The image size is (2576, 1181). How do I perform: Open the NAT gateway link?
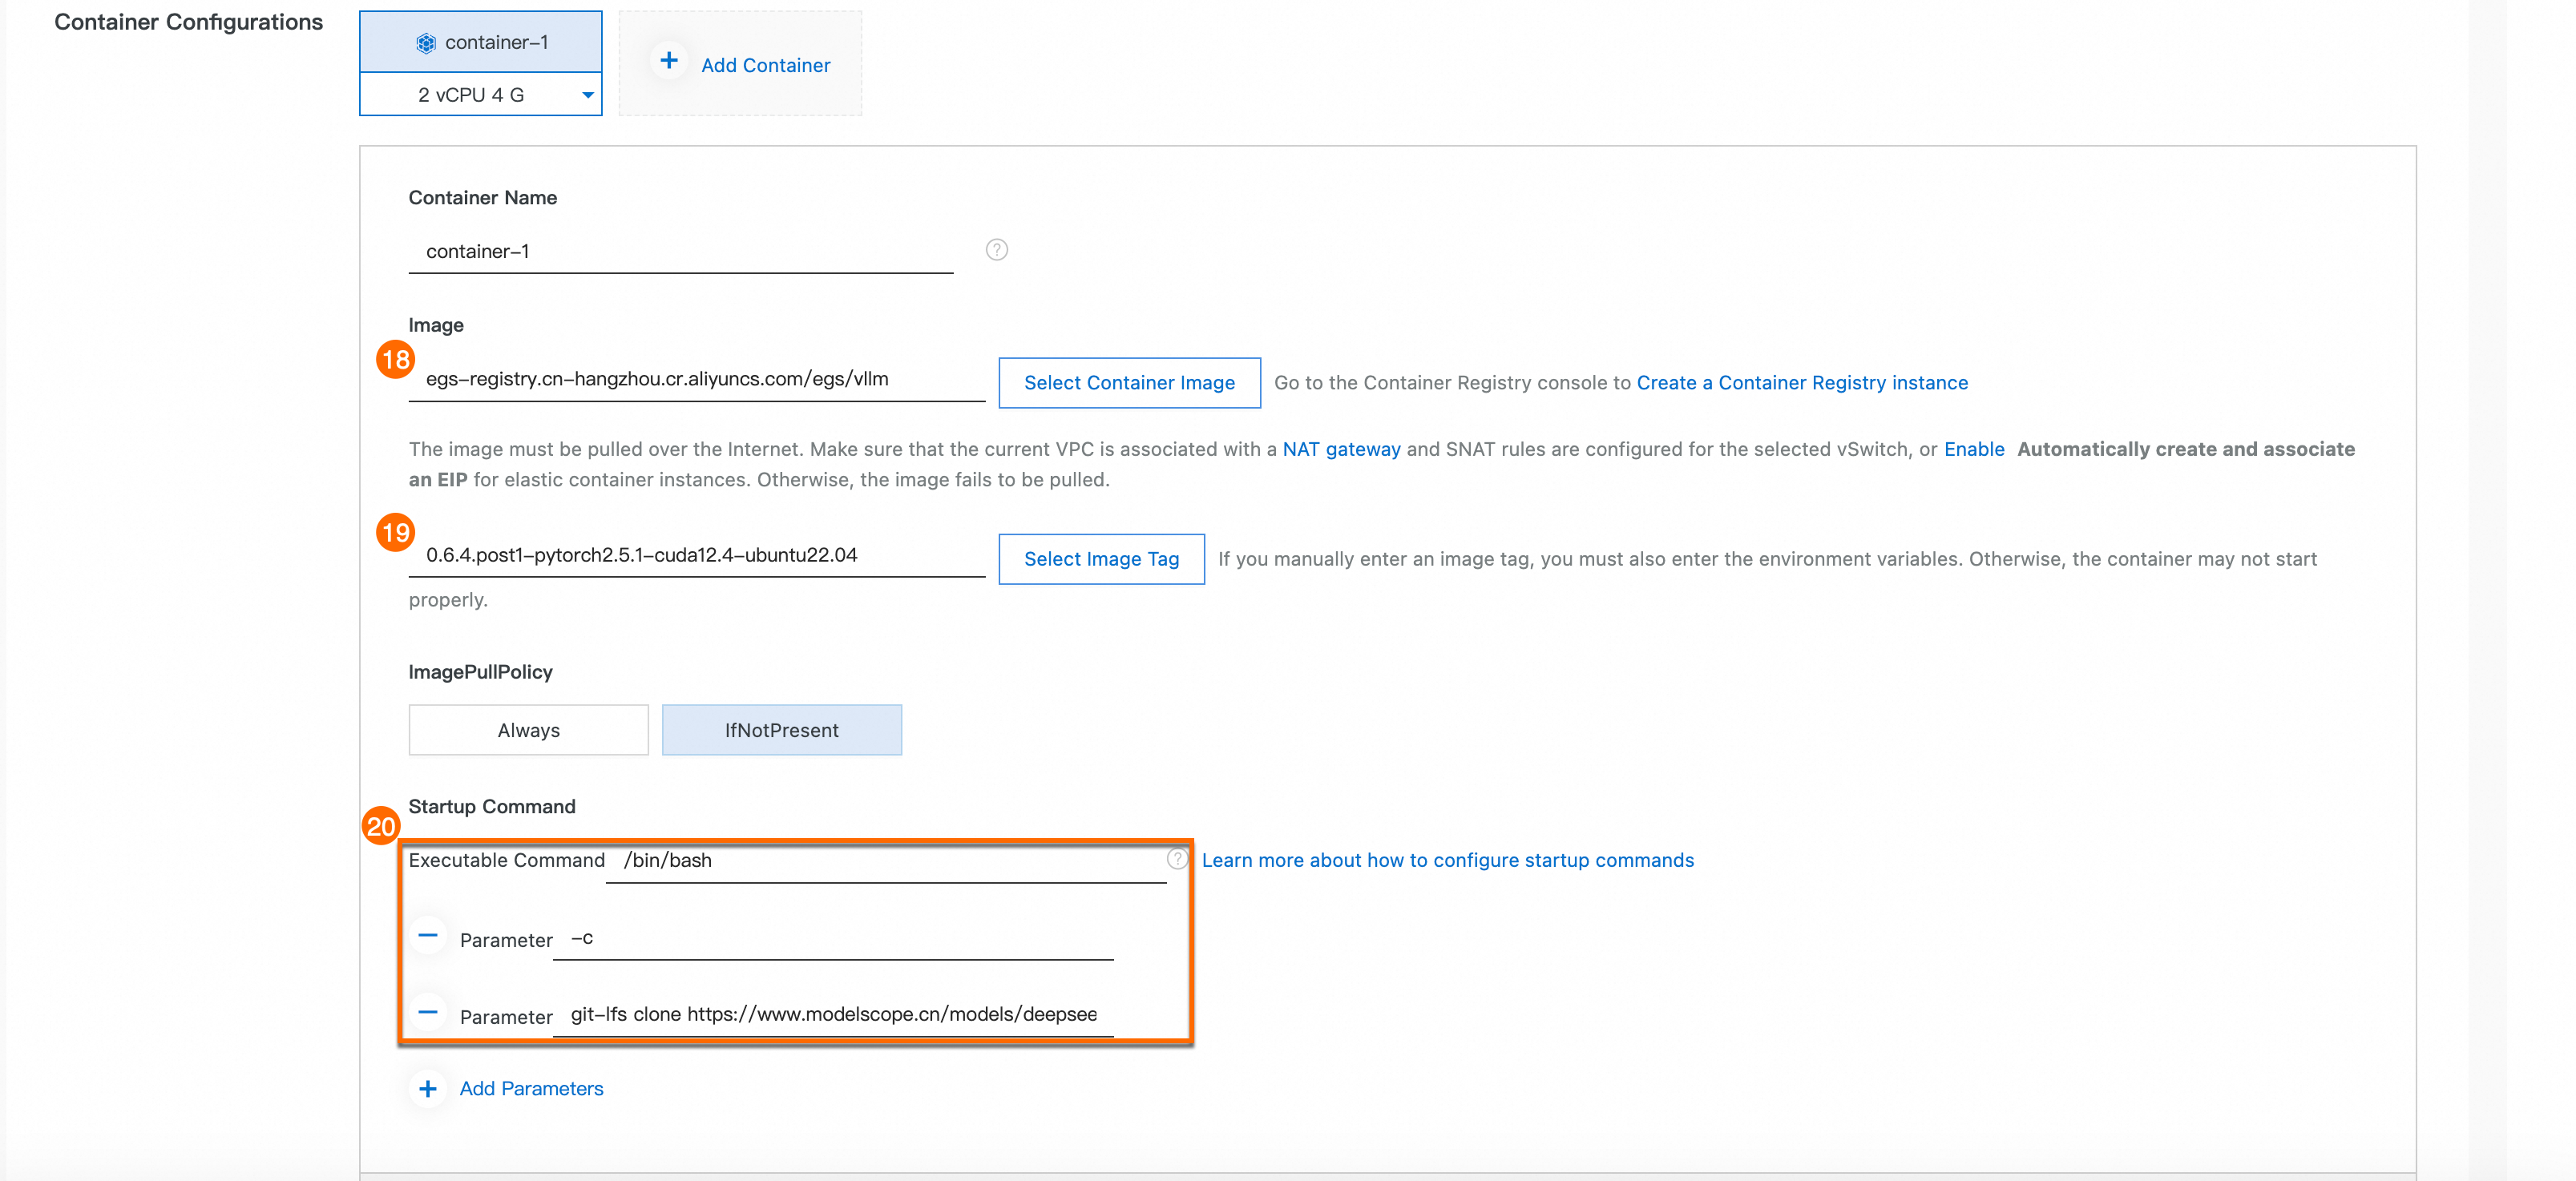pos(1340,450)
